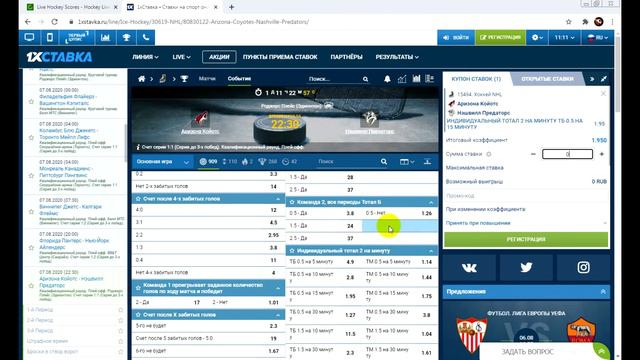Click the info icon beside Сумма ставки
The image size is (640, 360).
coord(489,154)
